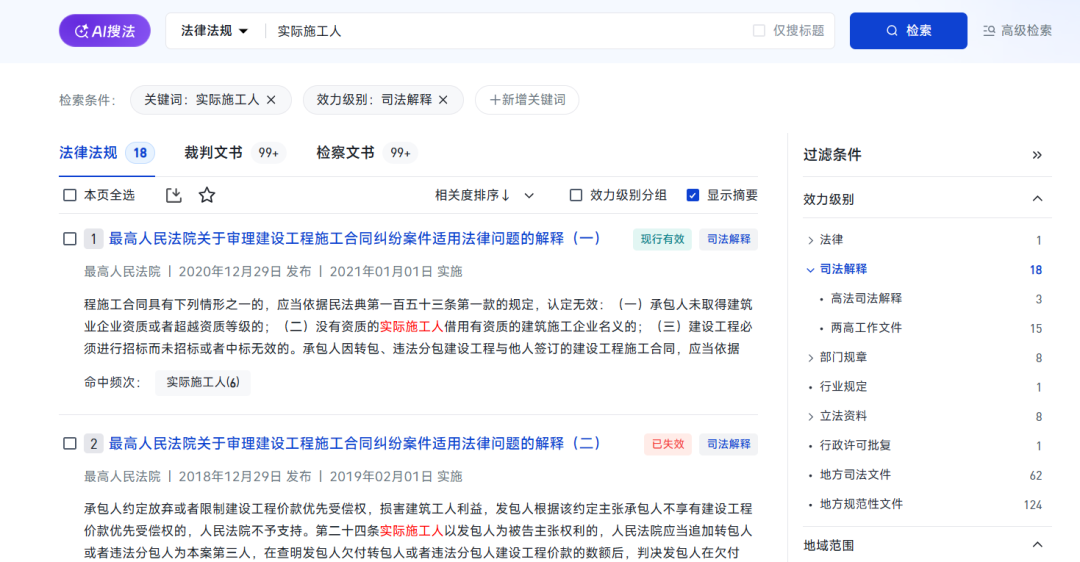This screenshot has height=562, width=1080.
Task: Click the 现行有效 status badge
Action: click(x=662, y=239)
